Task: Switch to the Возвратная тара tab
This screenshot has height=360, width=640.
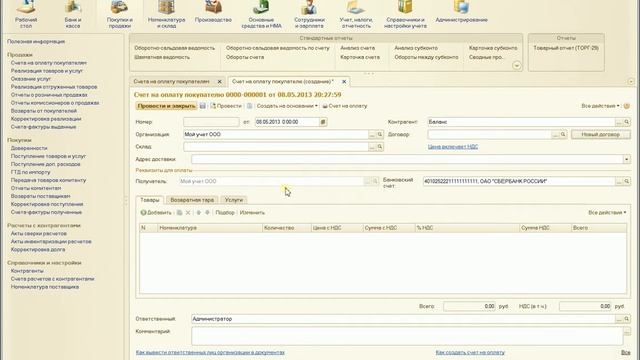Action: (x=192, y=200)
